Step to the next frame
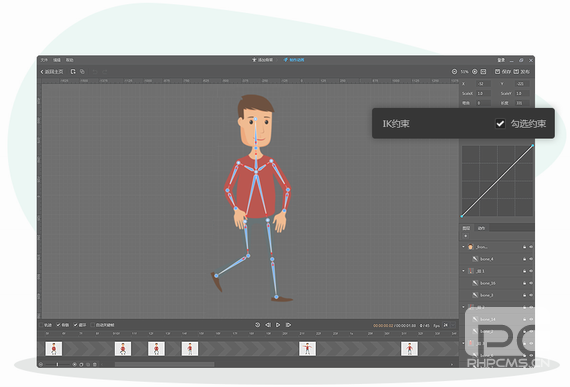 pos(288,325)
